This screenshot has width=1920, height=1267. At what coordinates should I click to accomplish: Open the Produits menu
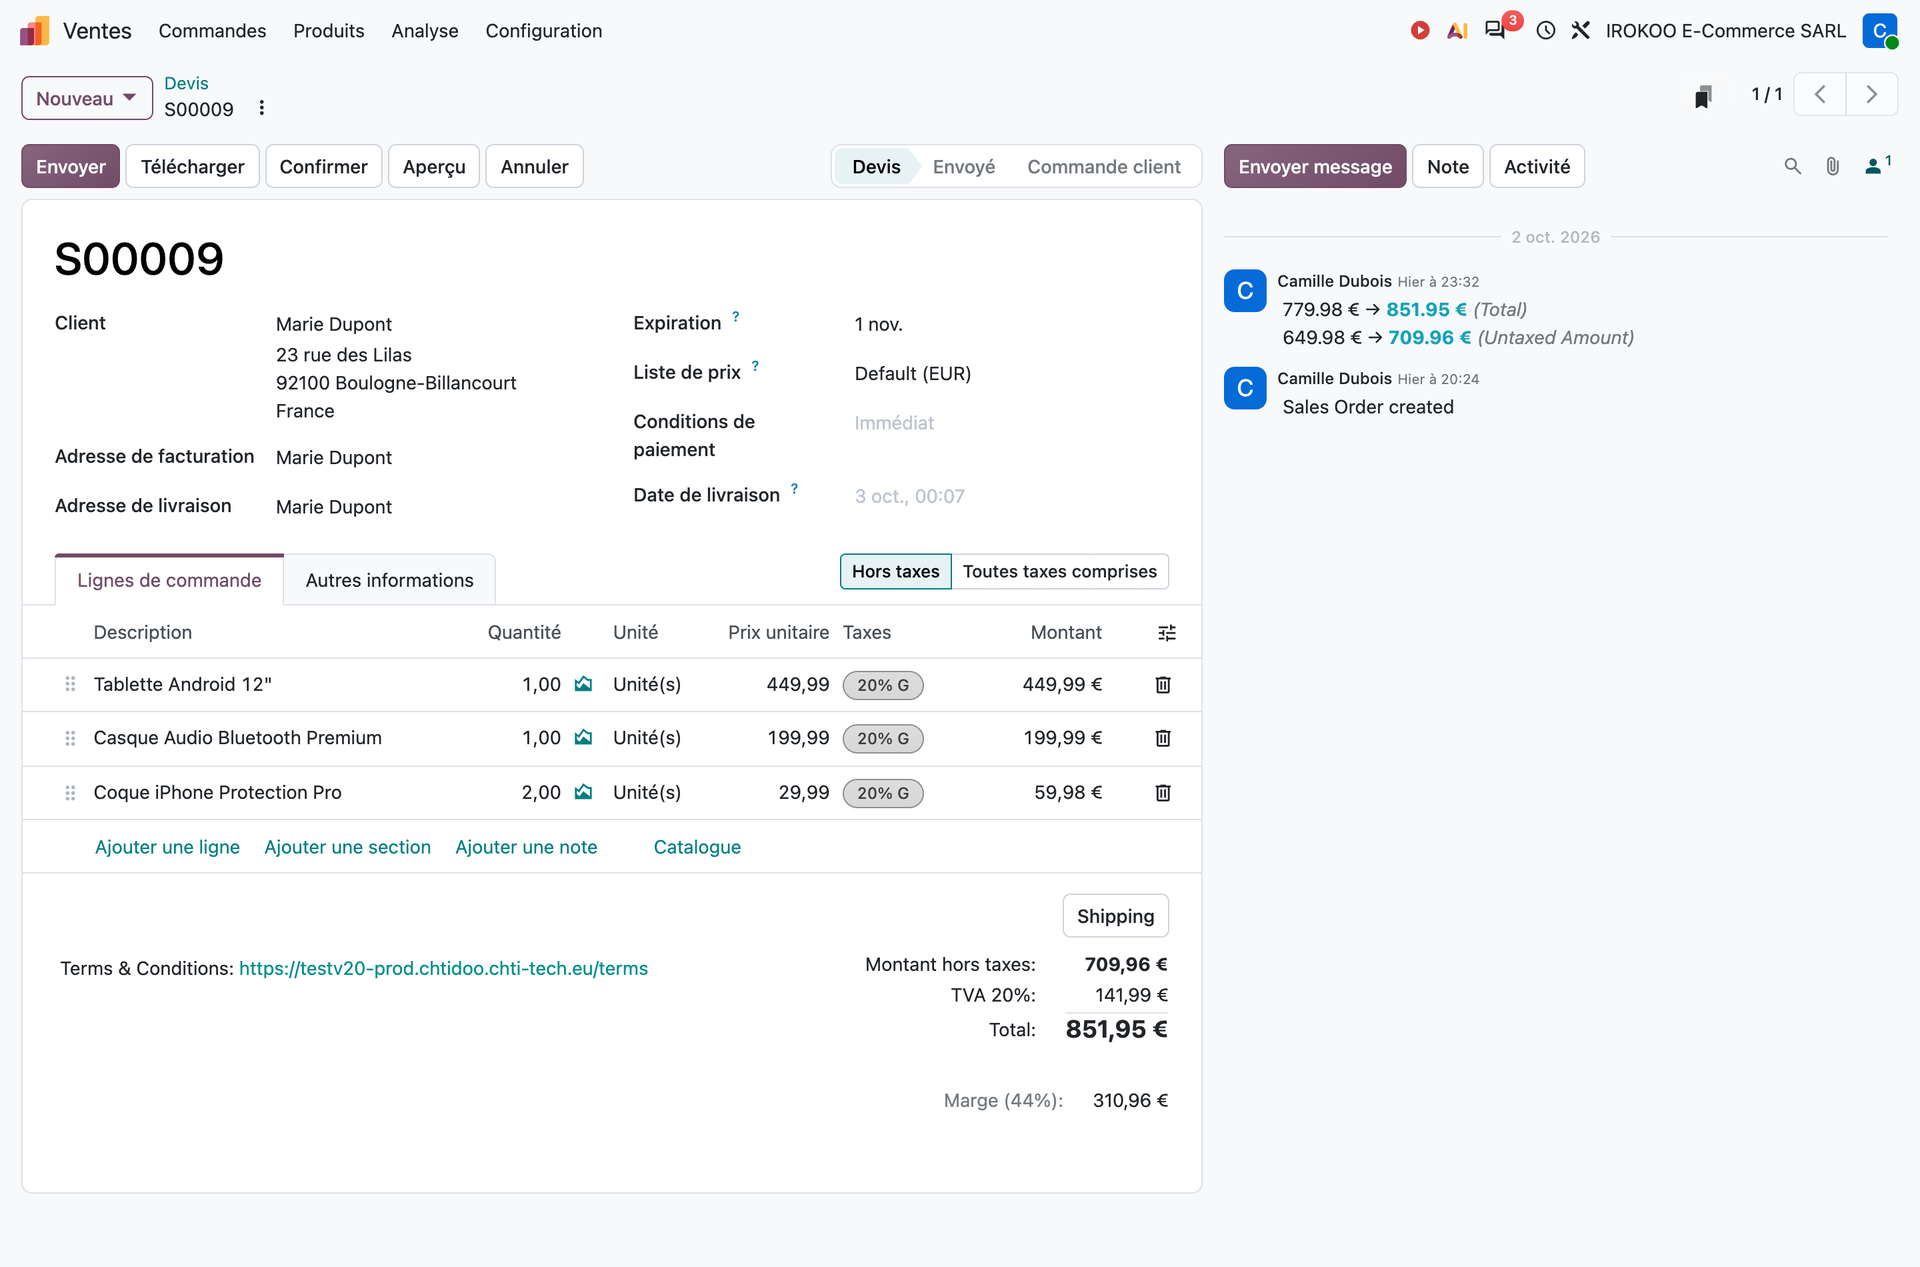click(x=329, y=31)
